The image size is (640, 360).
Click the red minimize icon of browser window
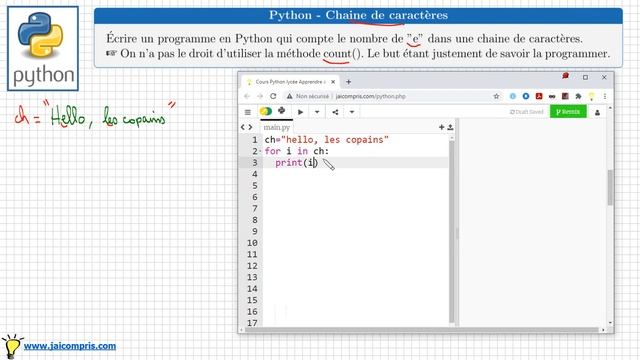[x=565, y=76]
